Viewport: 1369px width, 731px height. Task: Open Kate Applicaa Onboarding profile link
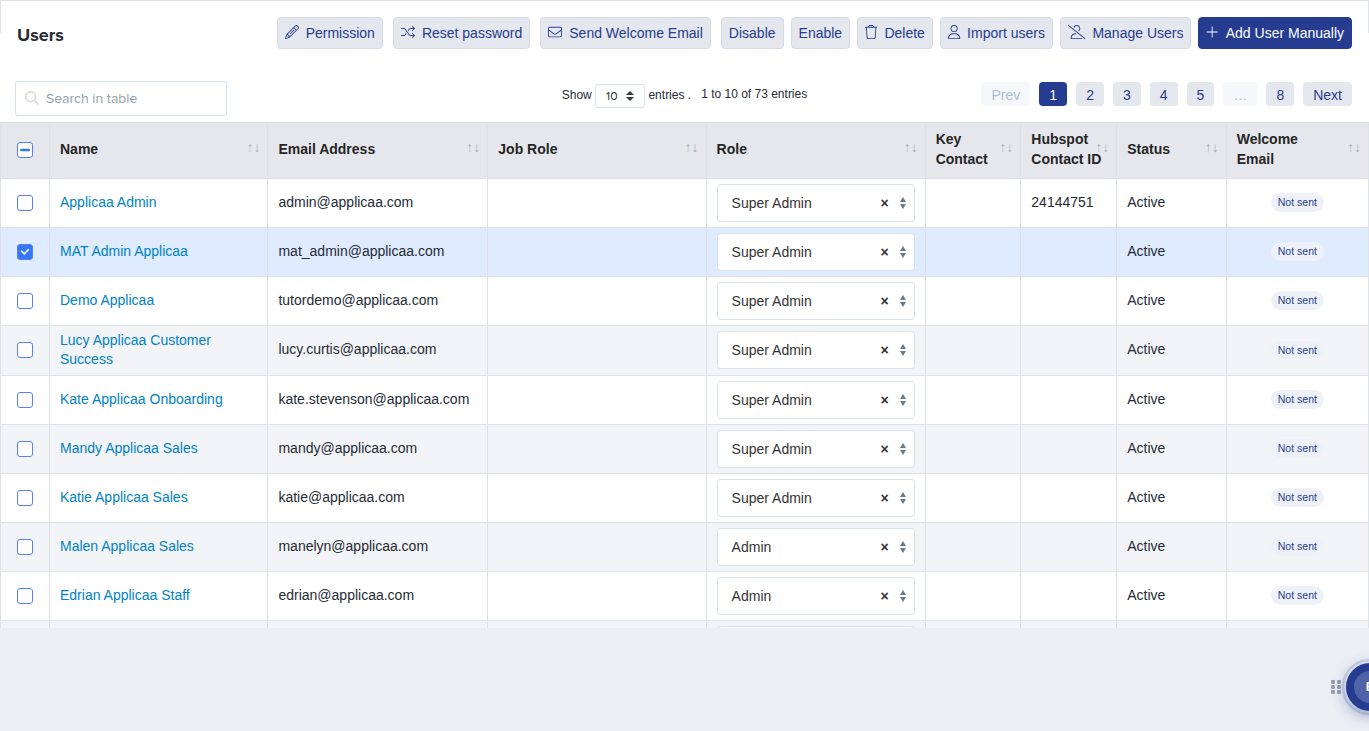coord(141,399)
